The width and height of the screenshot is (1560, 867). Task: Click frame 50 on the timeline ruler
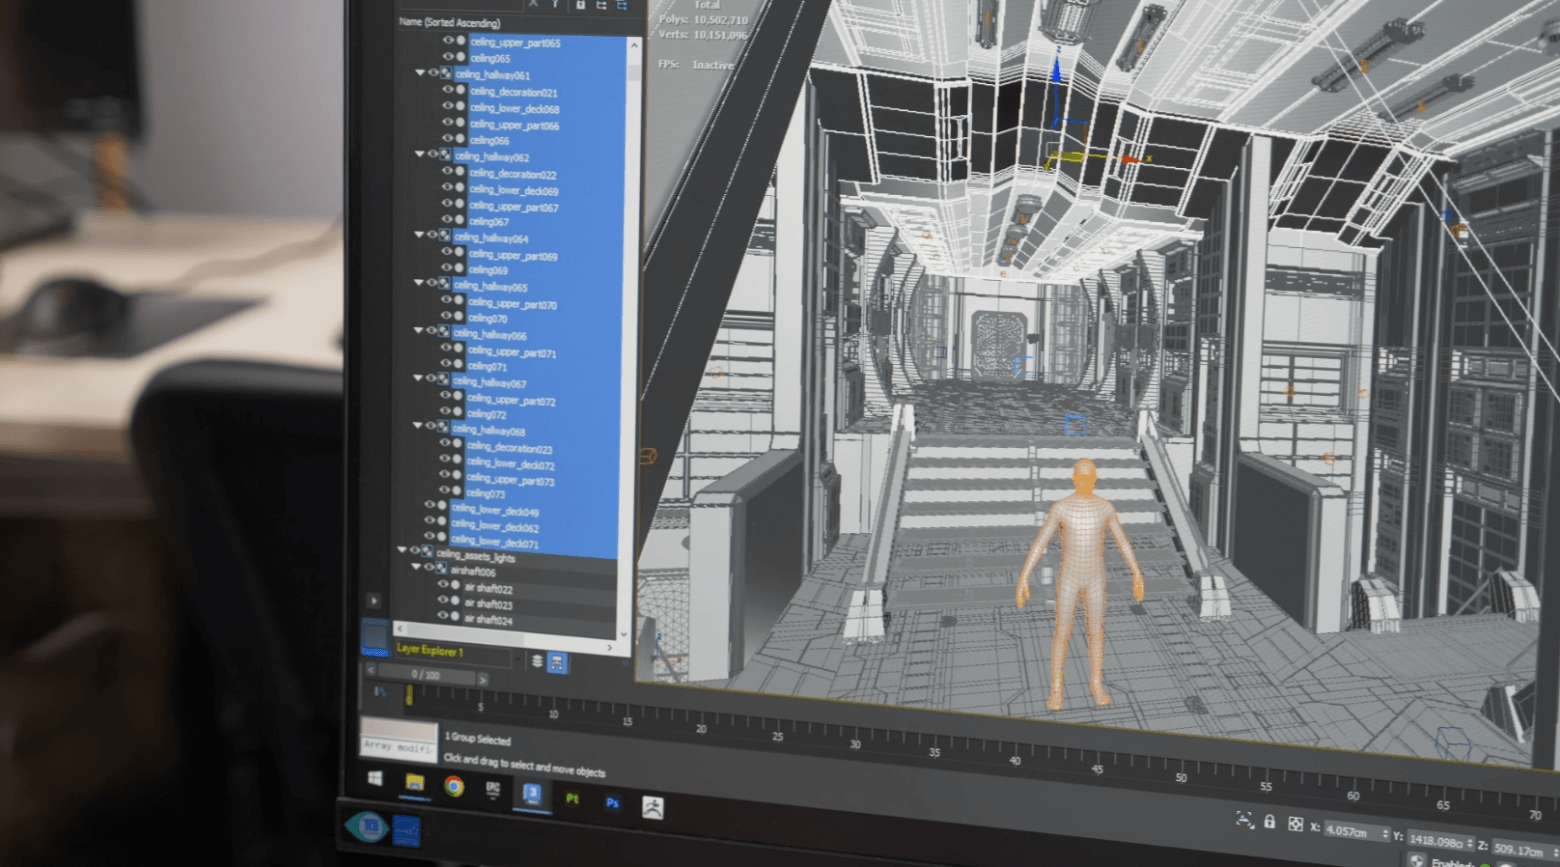pyautogui.click(x=1180, y=777)
